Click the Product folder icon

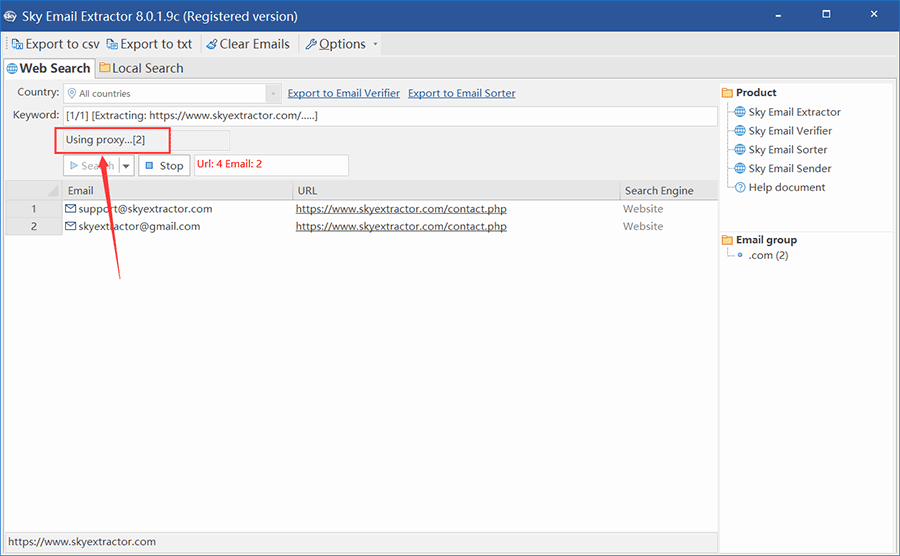[727, 92]
